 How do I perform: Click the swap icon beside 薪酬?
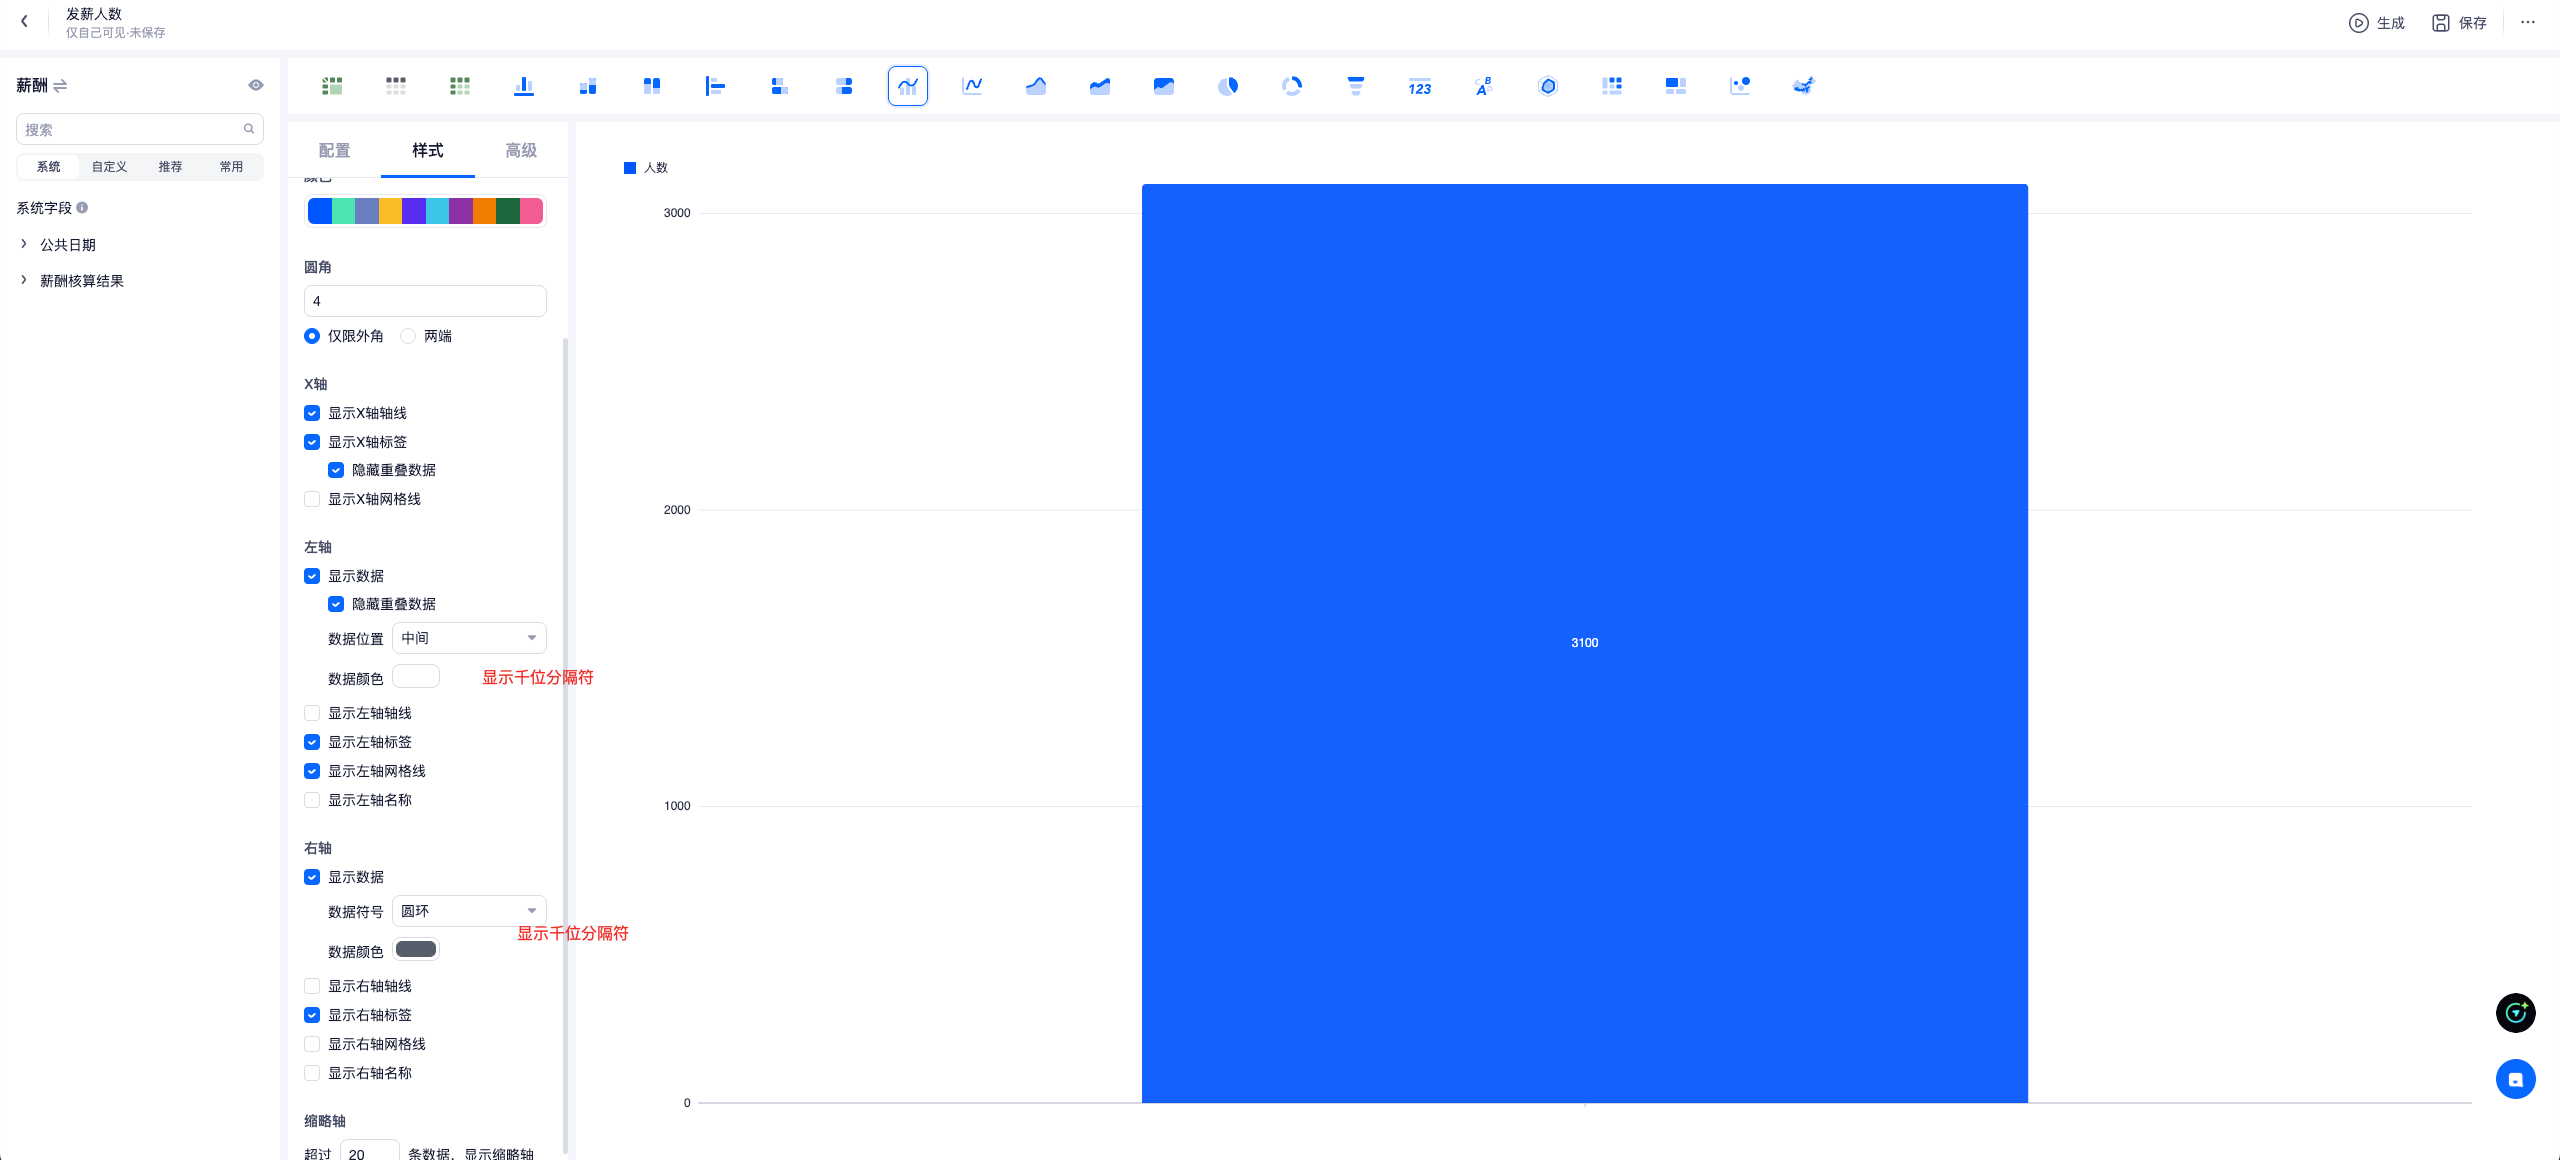click(60, 86)
